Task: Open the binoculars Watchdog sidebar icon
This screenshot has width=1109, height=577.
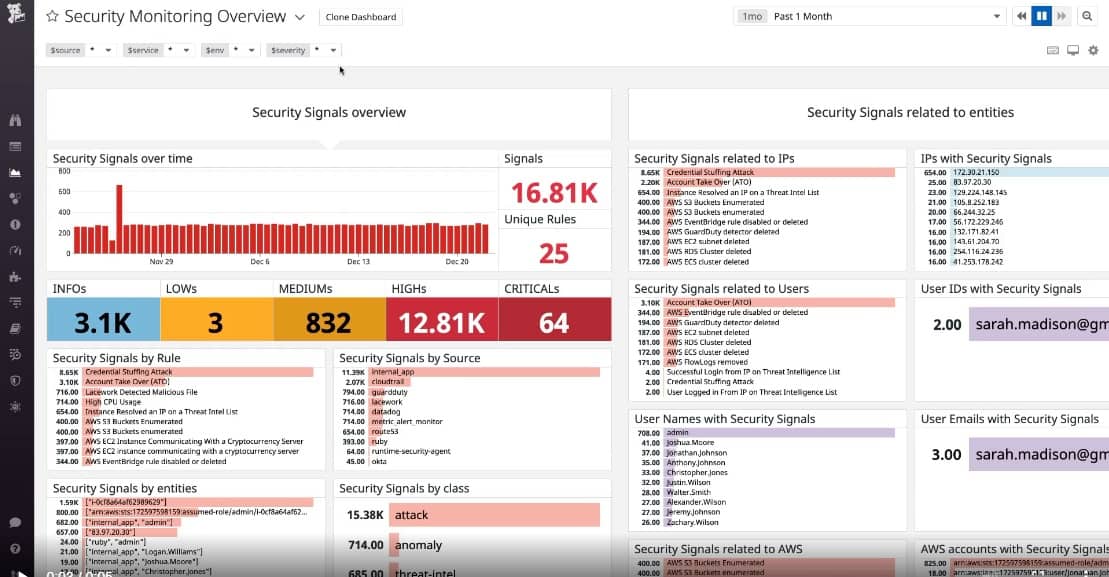Action: pyautogui.click(x=16, y=120)
